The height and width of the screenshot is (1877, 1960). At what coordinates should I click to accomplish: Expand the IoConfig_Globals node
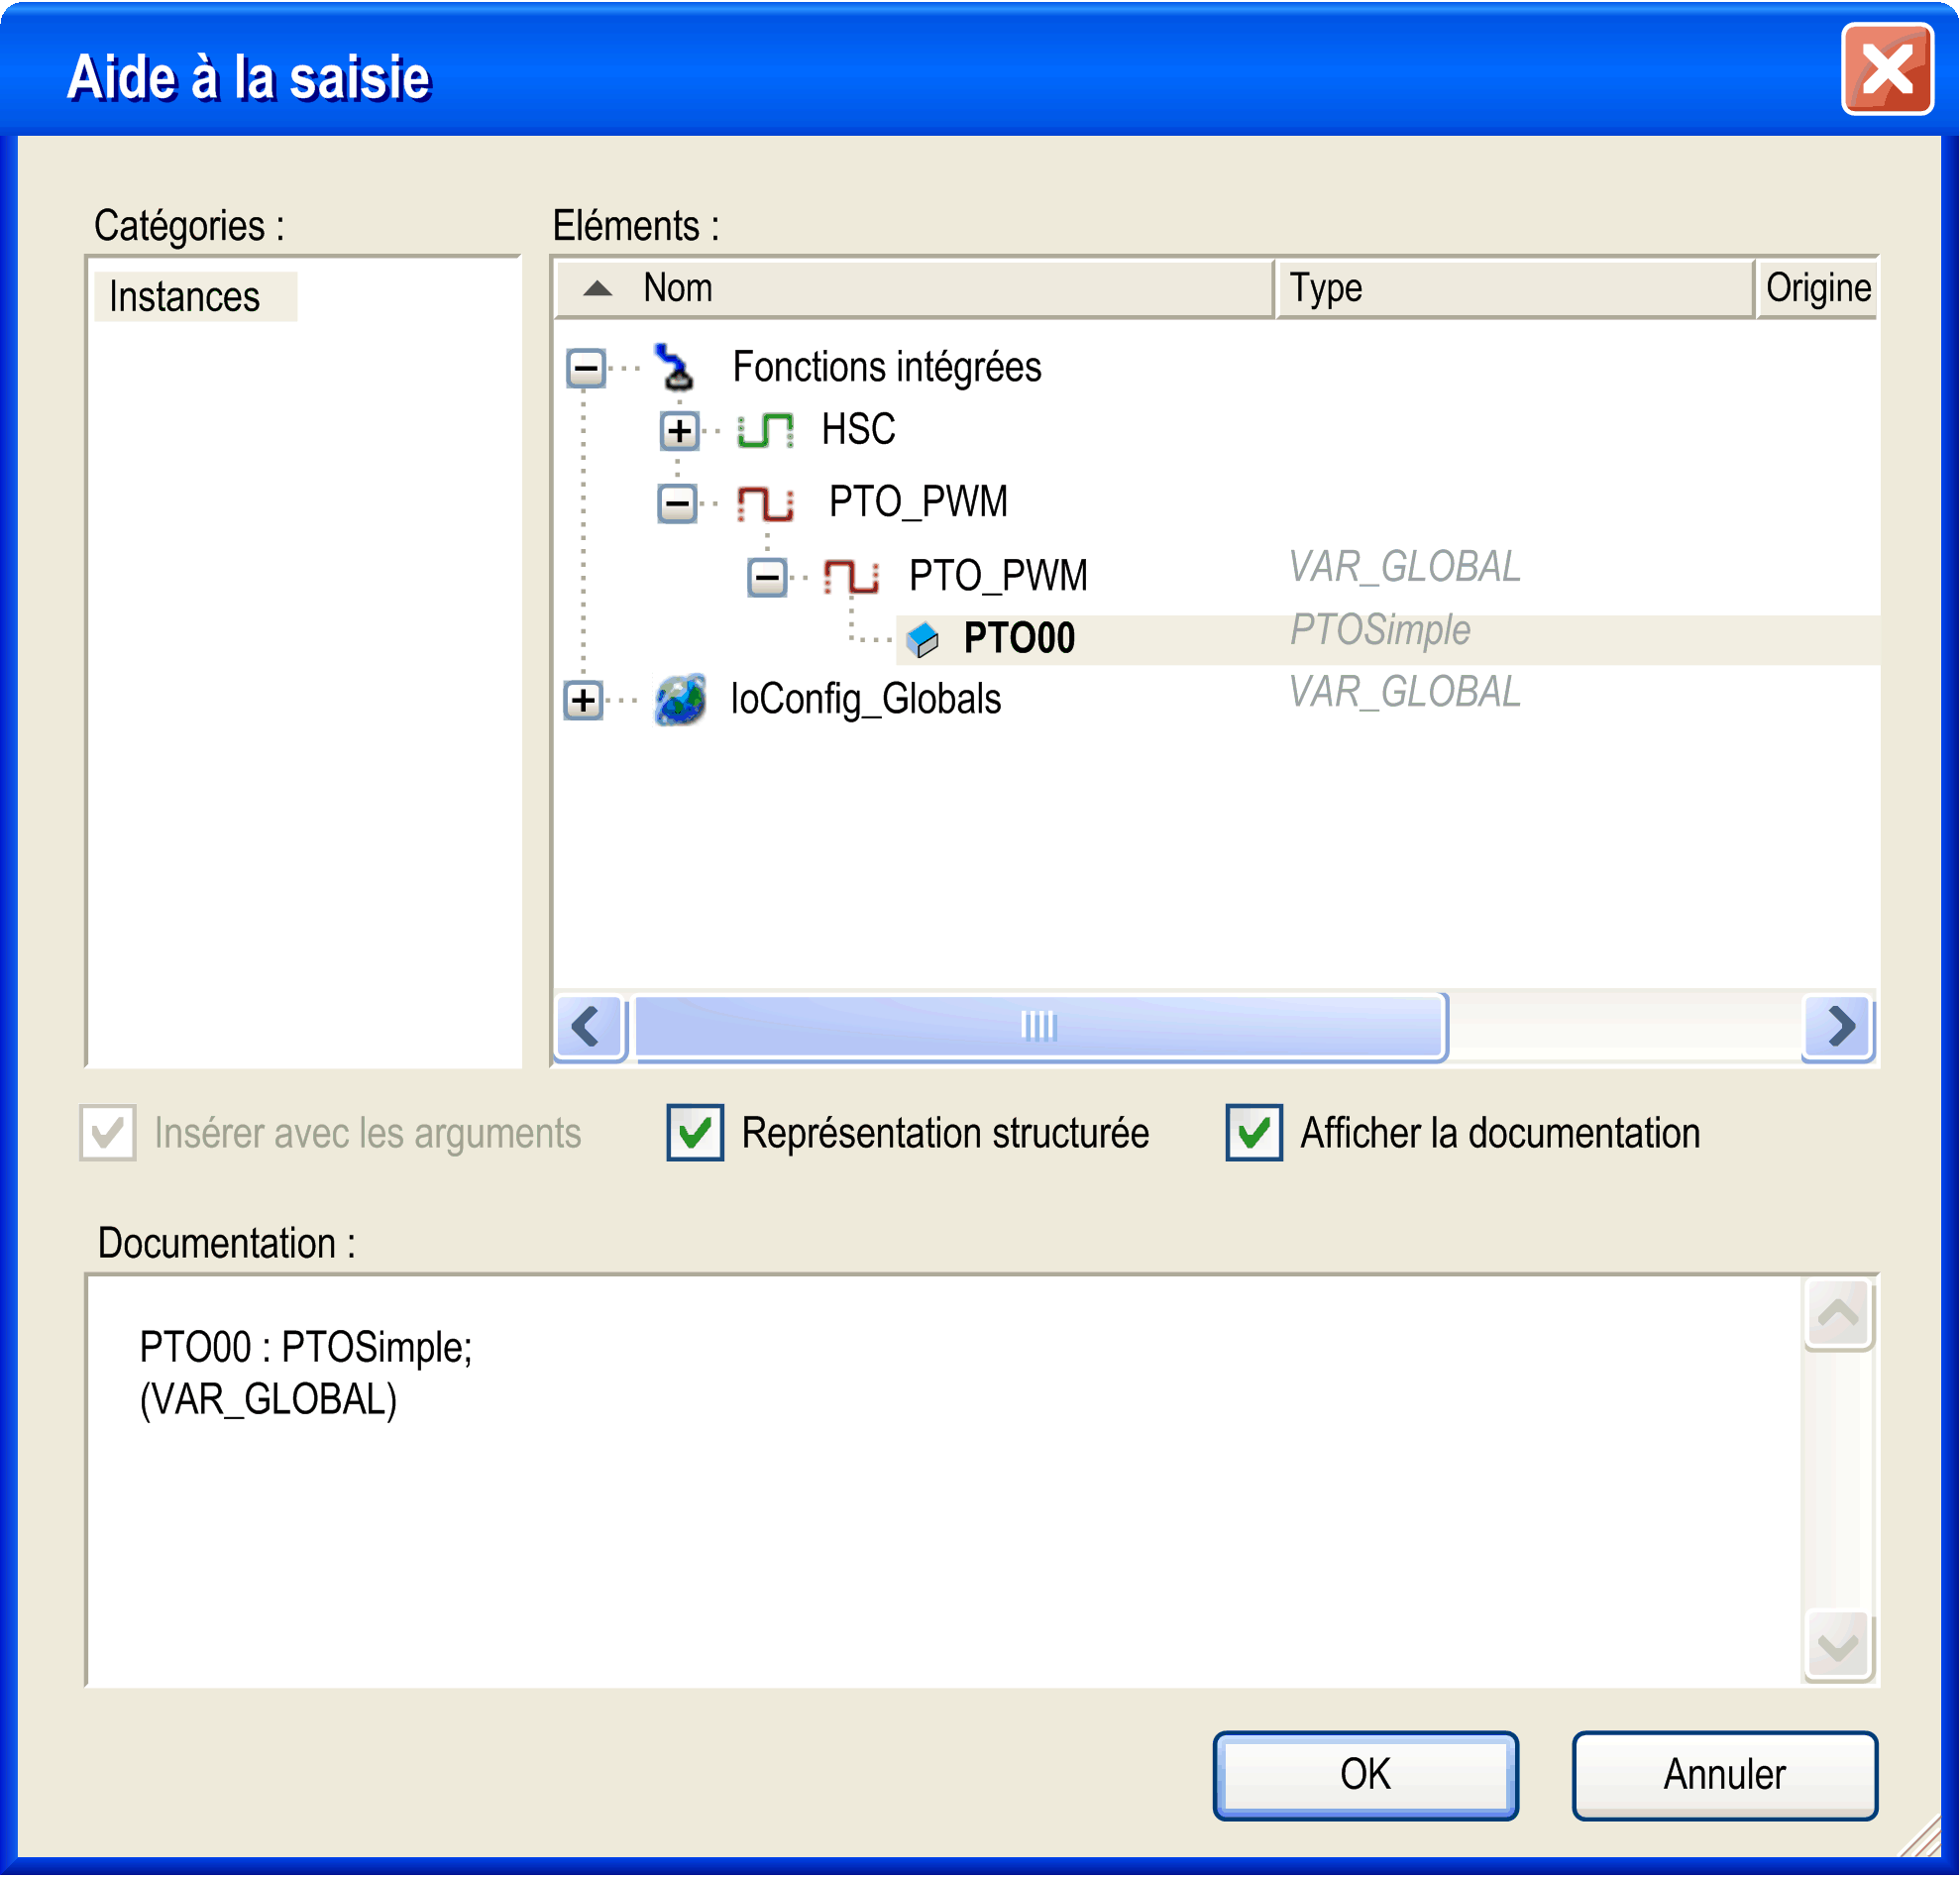[x=584, y=700]
